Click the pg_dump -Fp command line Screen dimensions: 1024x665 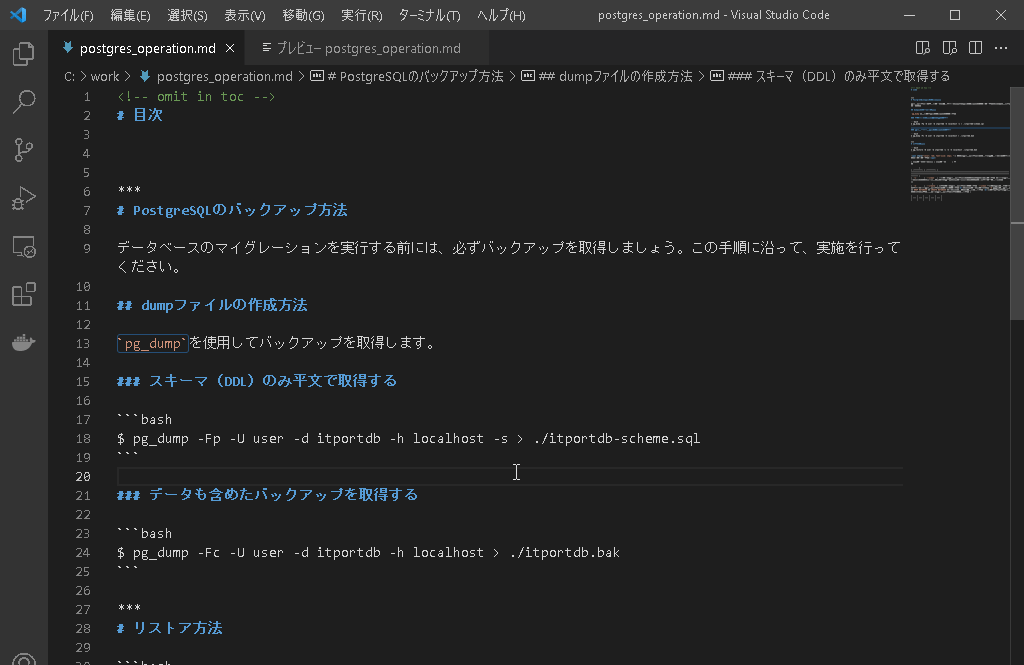[409, 438]
